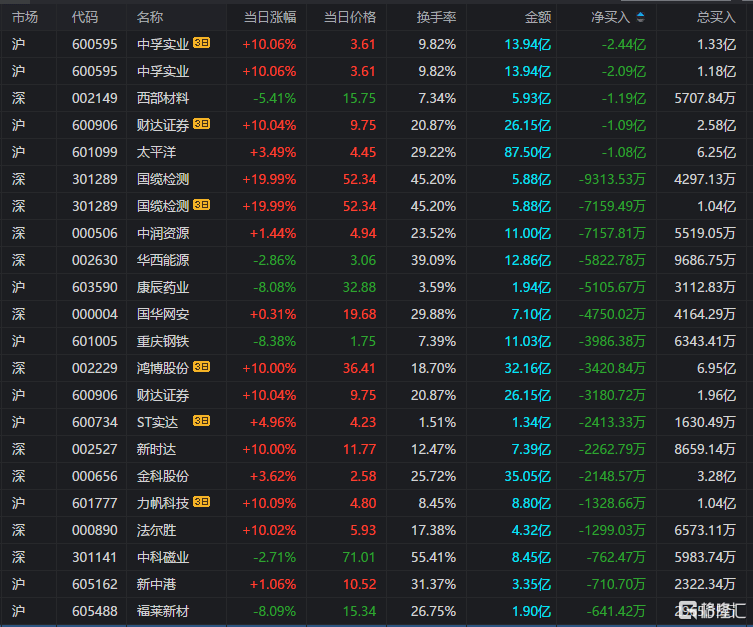
Task: Click the 3日 badge beside 财达证券
Action: click(x=201, y=125)
